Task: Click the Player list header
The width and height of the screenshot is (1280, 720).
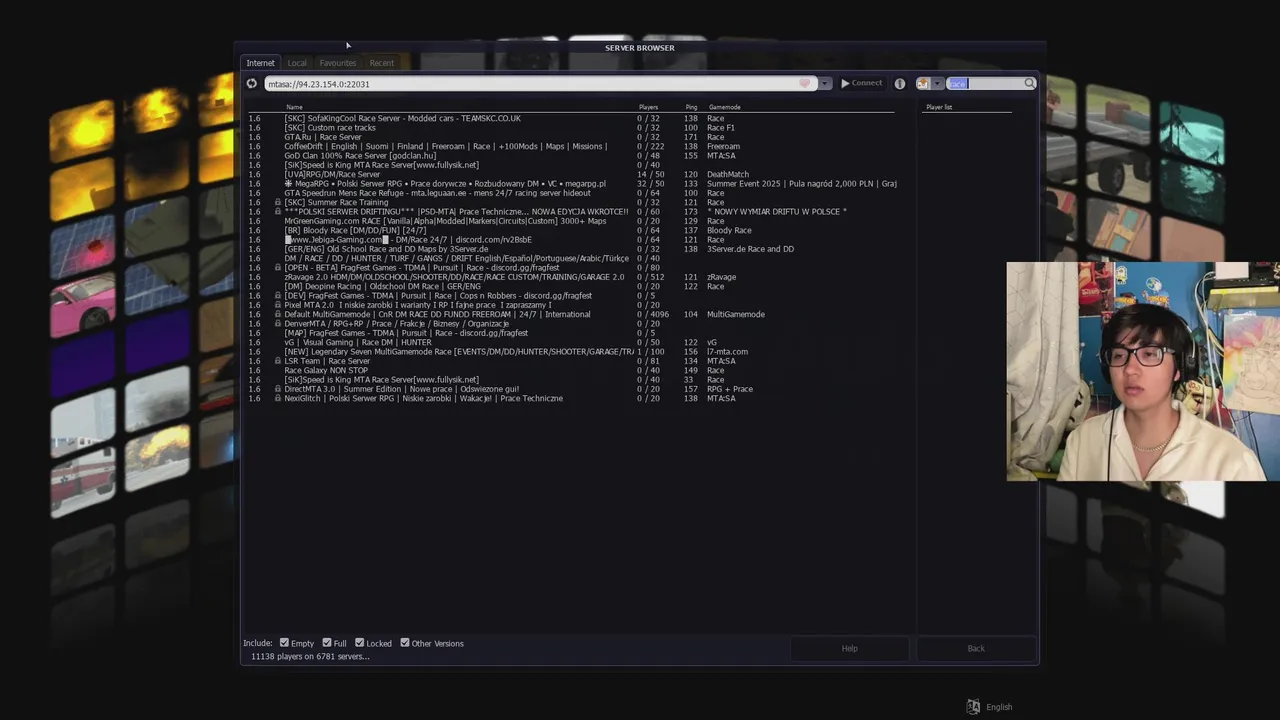Action: point(939,107)
